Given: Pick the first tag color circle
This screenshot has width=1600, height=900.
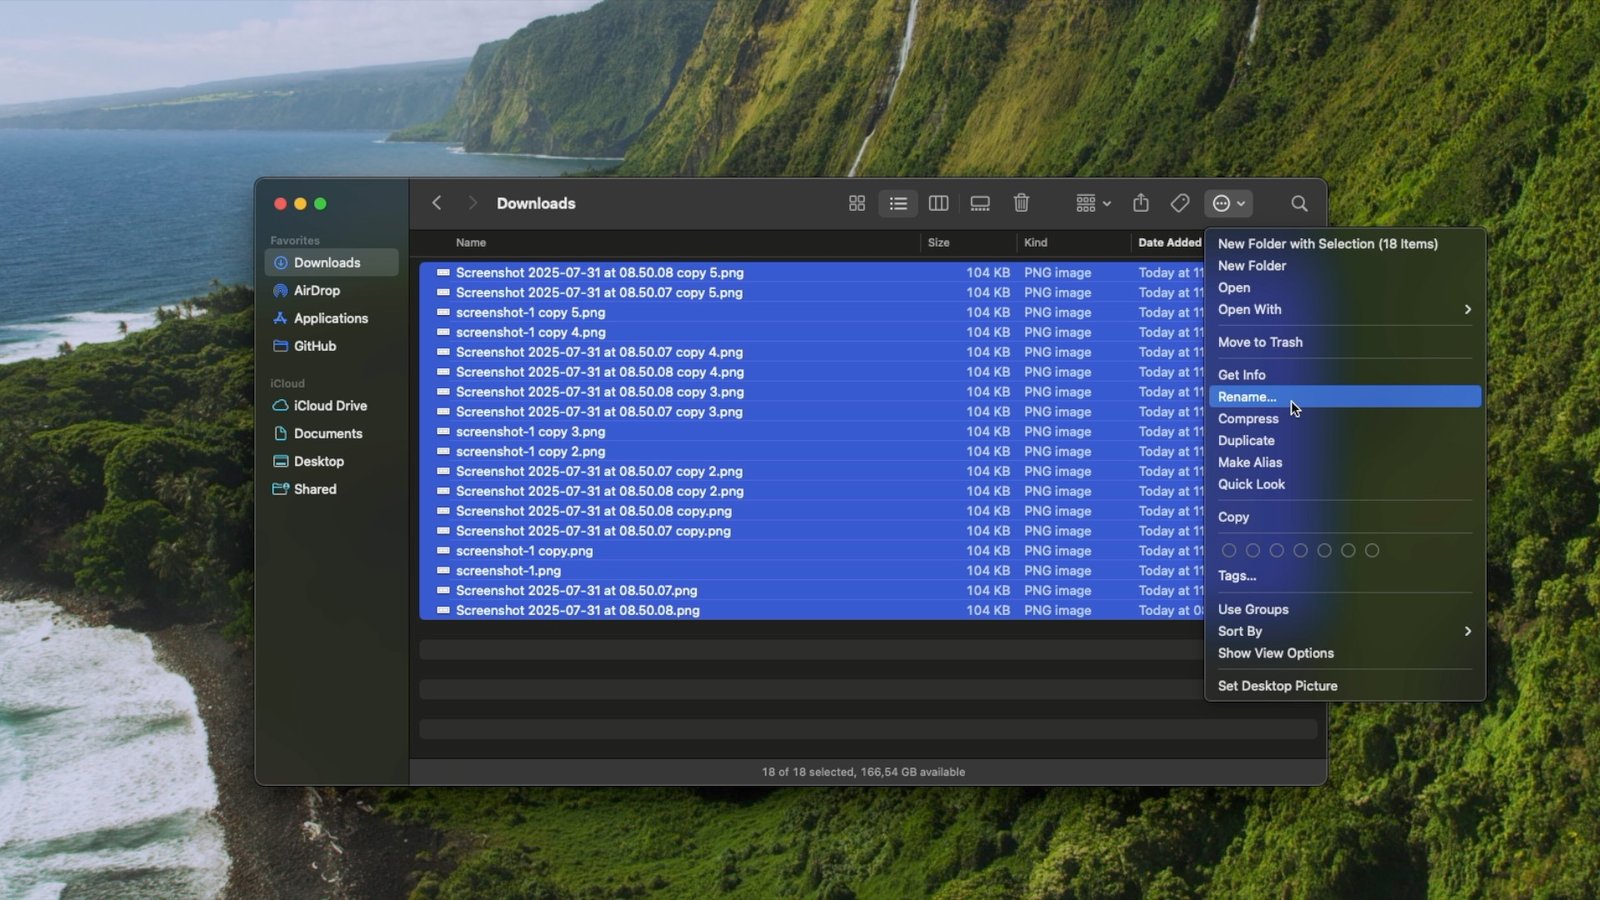Looking at the screenshot, I should click(x=1229, y=551).
